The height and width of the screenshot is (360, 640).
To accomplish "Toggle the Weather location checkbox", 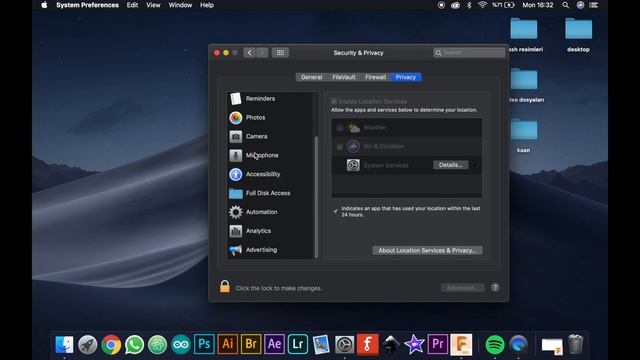I will 340,128.
